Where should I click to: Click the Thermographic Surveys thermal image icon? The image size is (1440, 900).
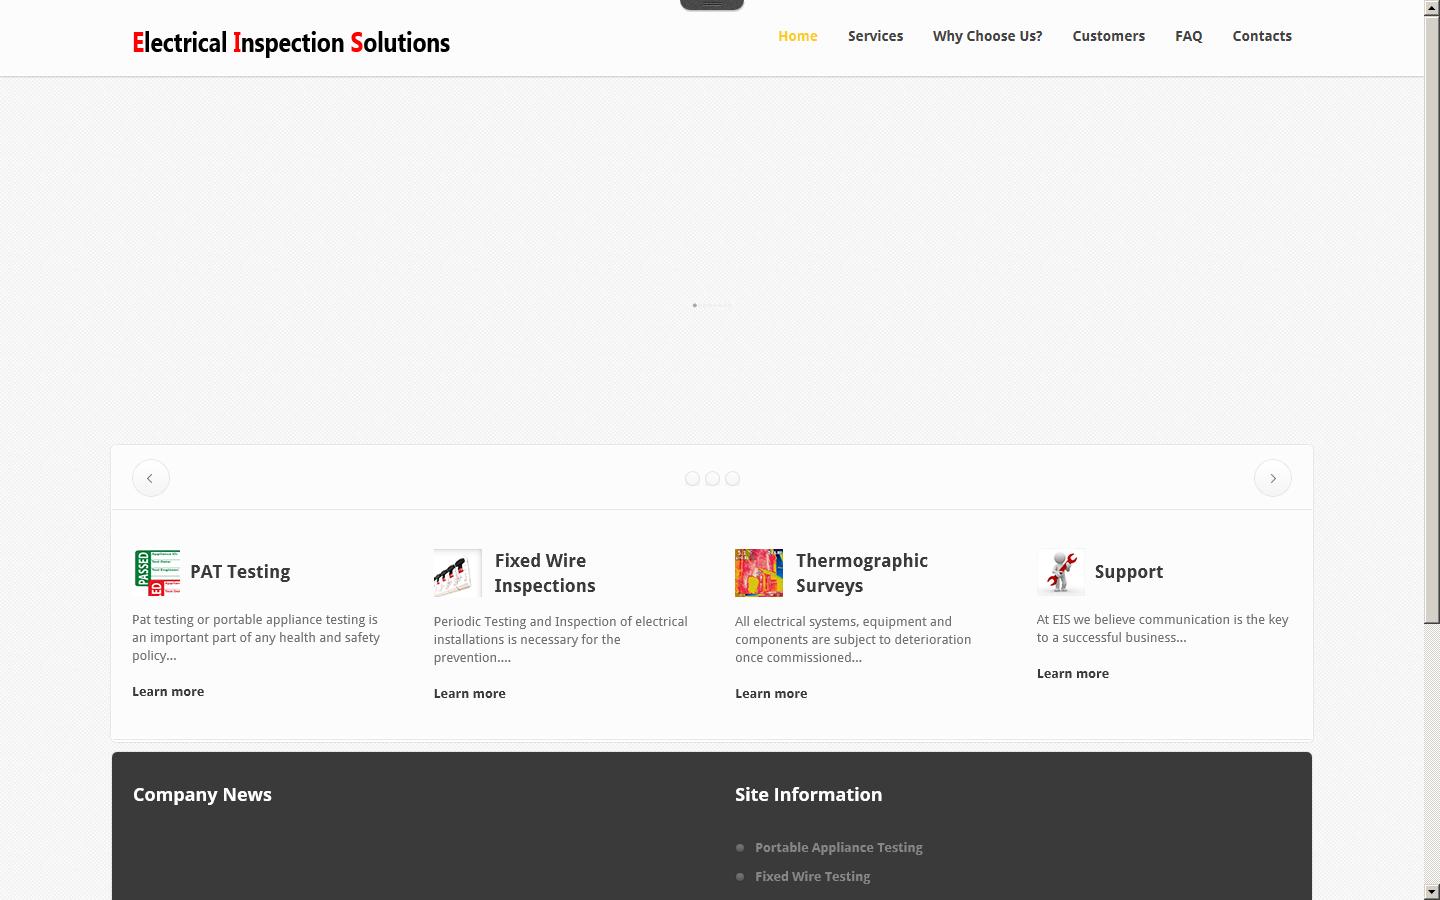(759, 572)
